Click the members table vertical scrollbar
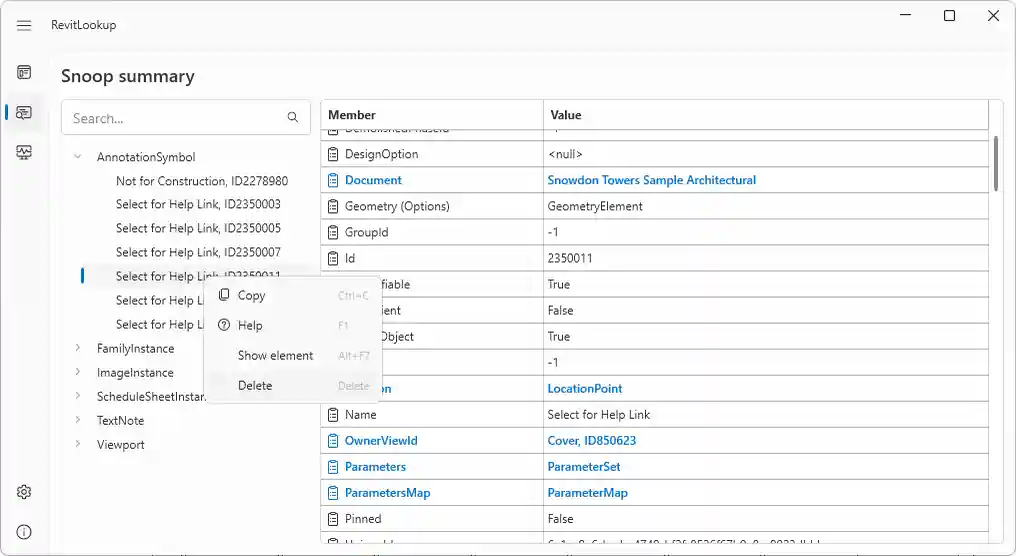The width and height of the screenshot is (1016, 556). tap(995, 165)
